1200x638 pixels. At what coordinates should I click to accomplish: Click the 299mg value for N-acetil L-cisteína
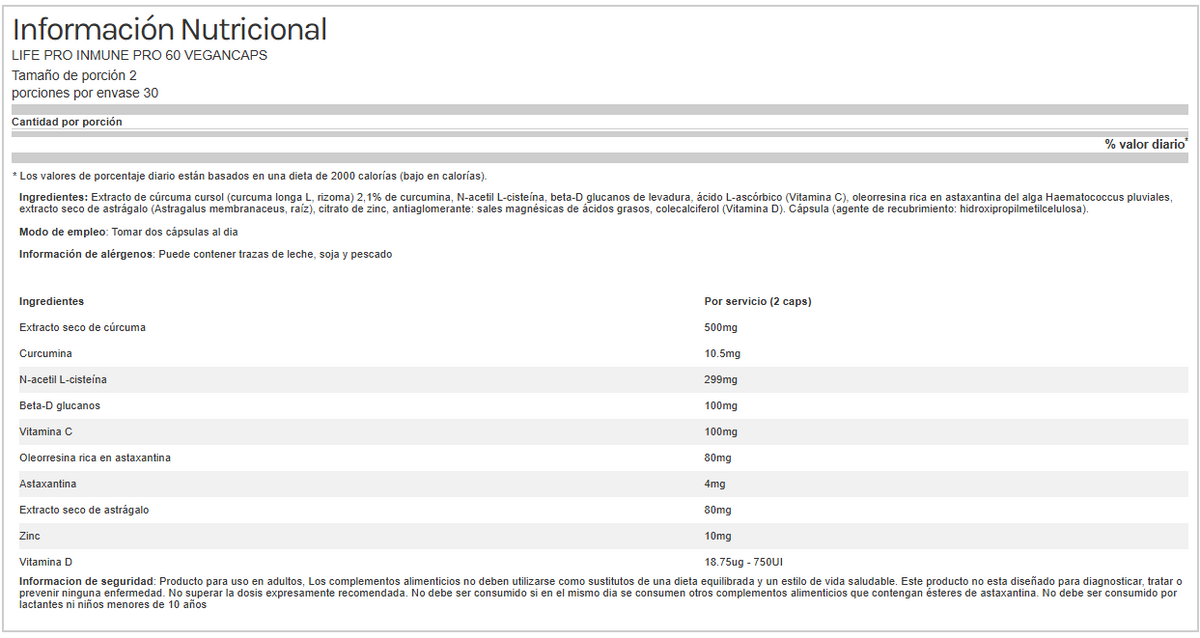pos(720,380)
